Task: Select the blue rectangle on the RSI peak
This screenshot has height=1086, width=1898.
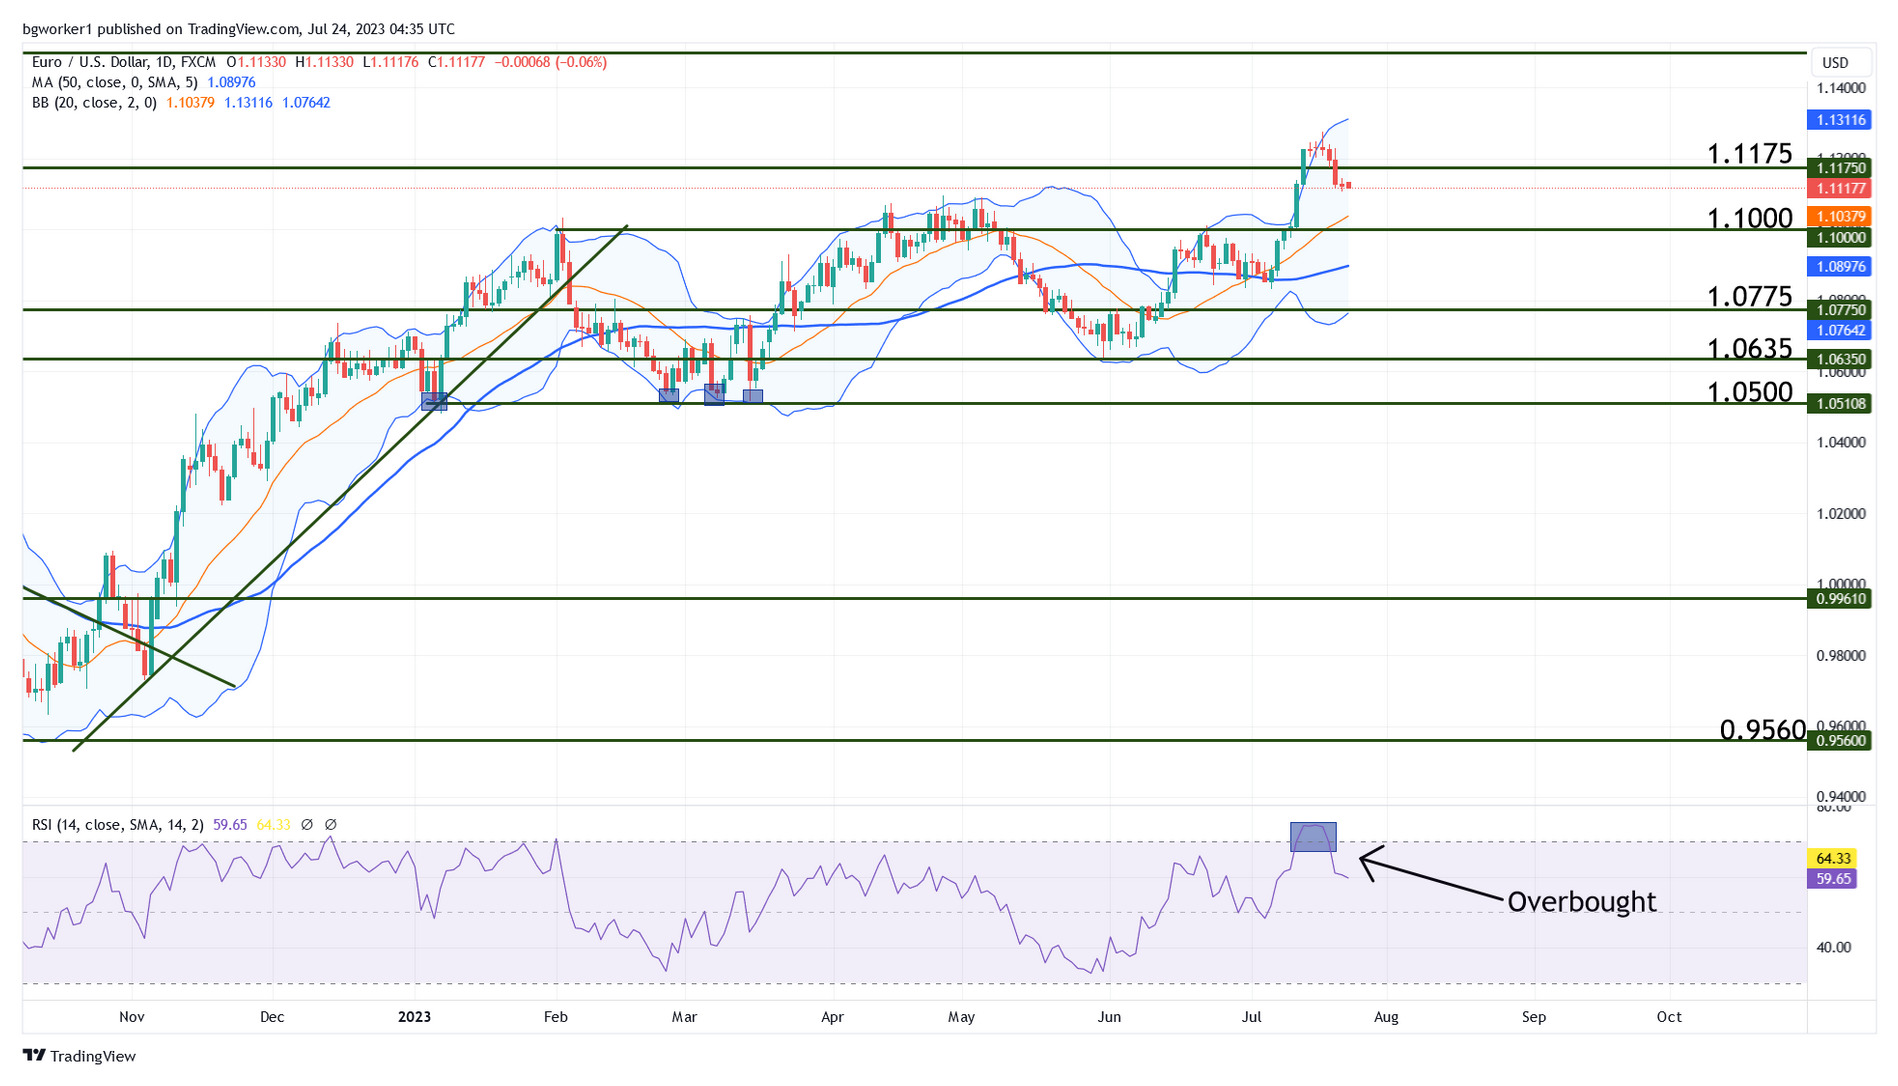Action: point(1312,837)
